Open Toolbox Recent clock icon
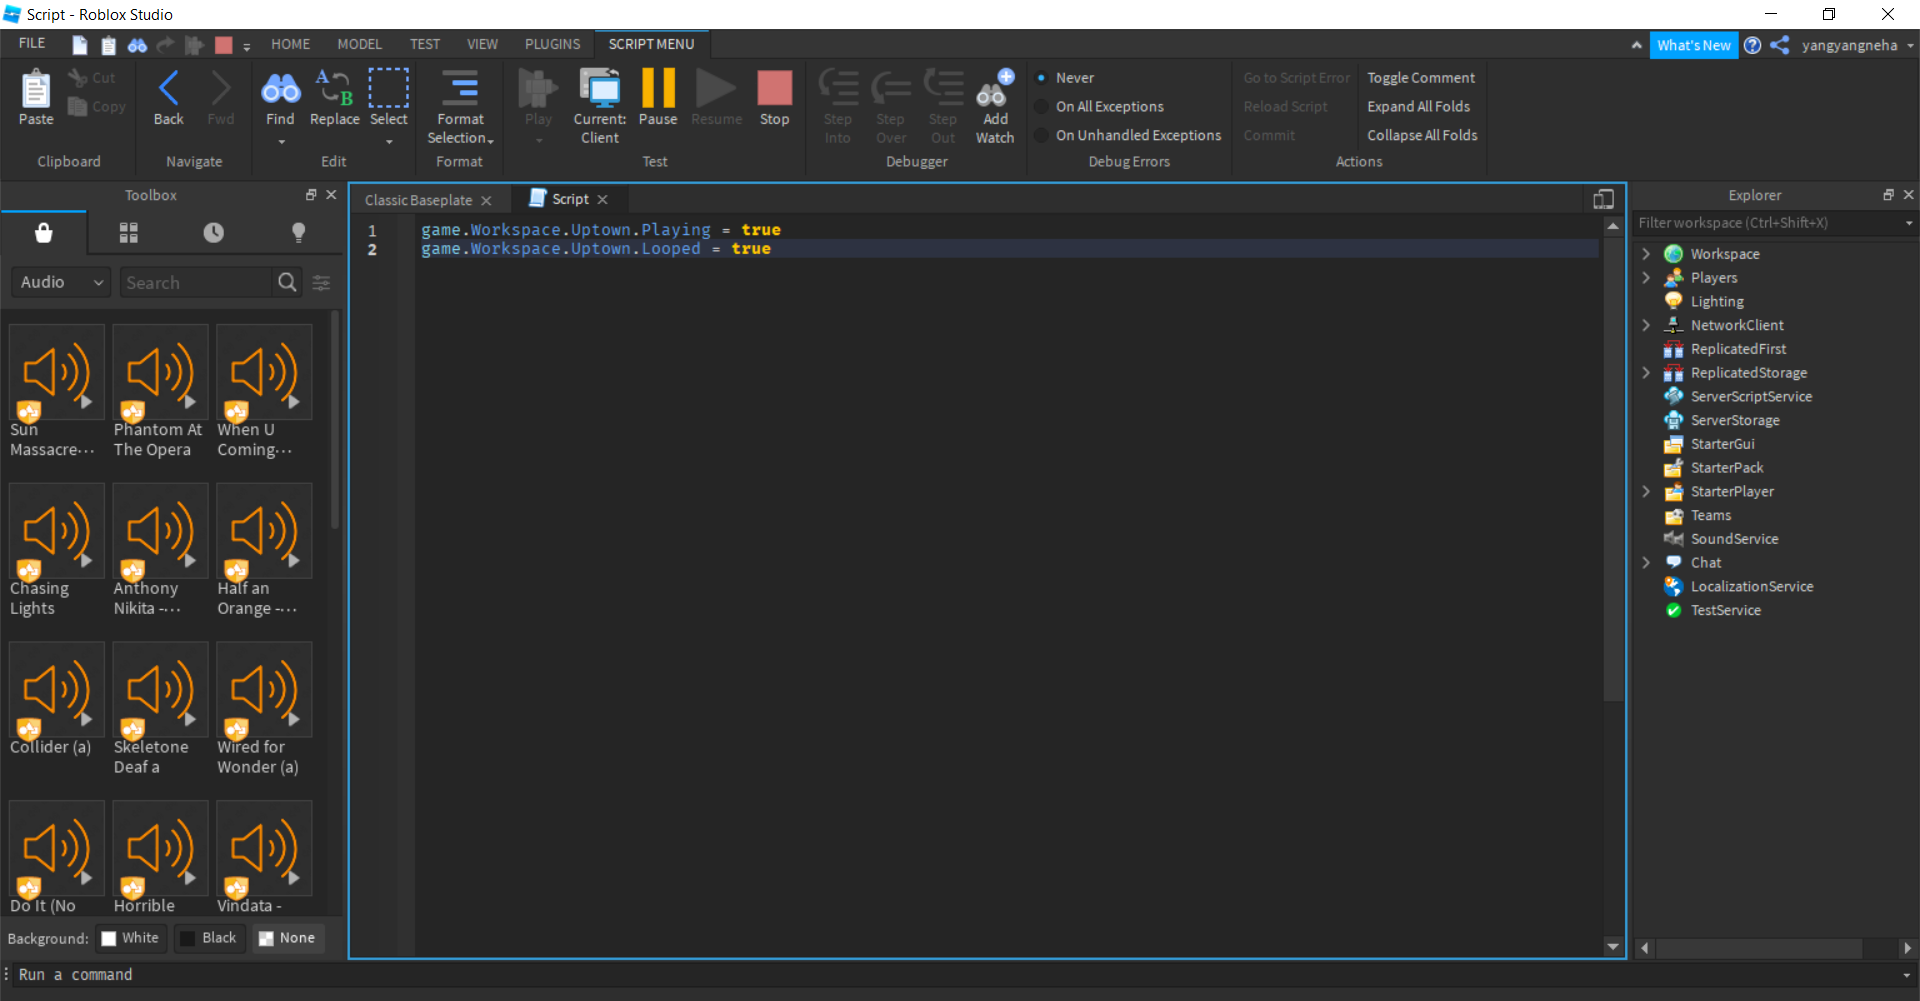The width and height of the screenshot is (1920, 1001). point(214,233)
